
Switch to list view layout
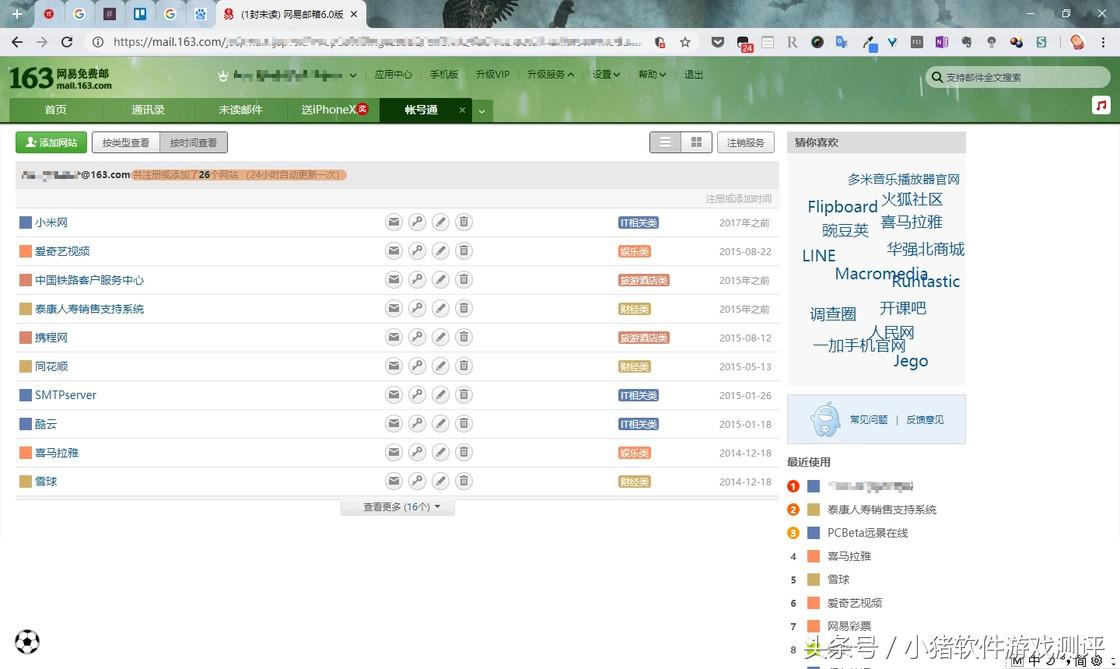(x=665, y=142)
